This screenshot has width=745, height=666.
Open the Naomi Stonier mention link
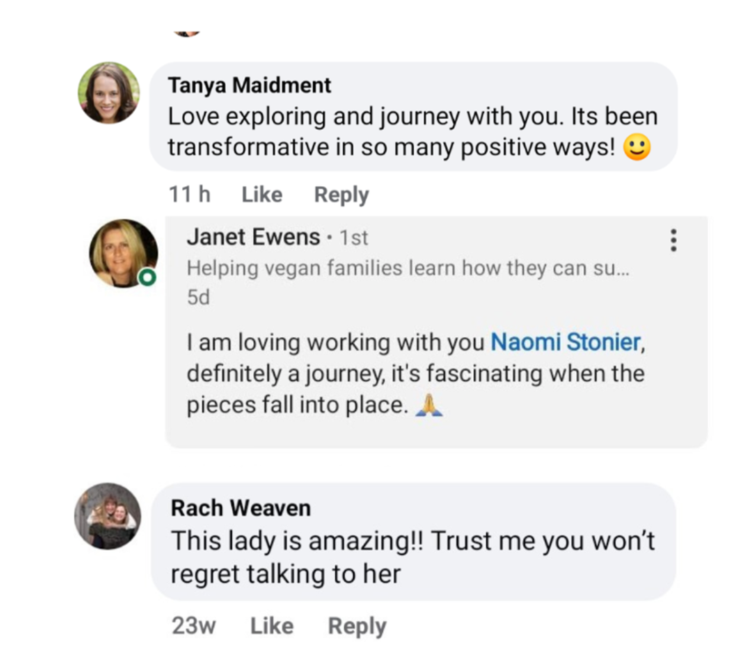564,342
